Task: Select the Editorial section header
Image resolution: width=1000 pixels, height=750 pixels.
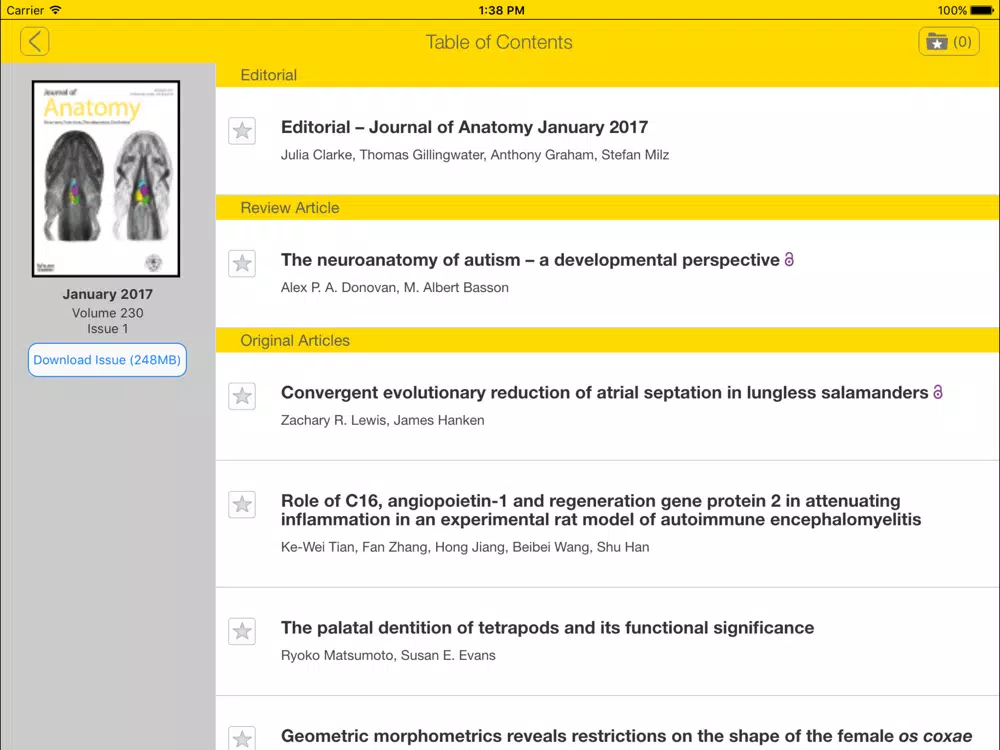Action: (607, 75)
